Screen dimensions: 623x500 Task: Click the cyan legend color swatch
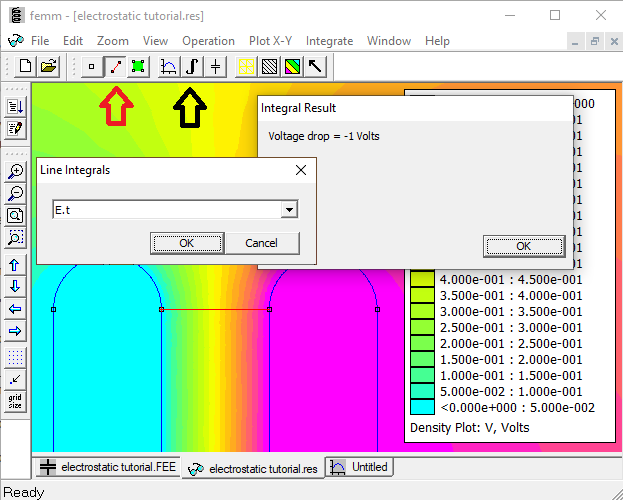point(422,407)
